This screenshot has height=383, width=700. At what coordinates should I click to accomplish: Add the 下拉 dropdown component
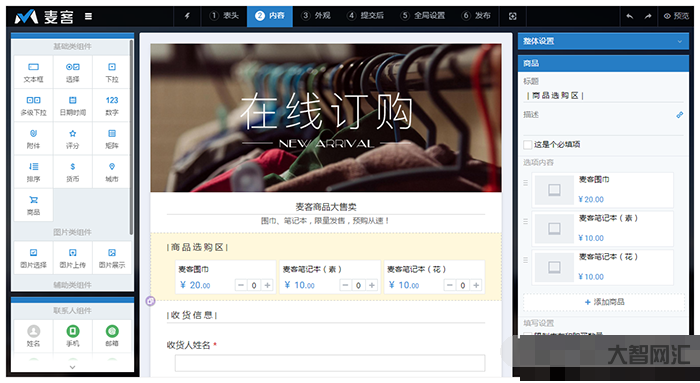[x=112, y=72]
